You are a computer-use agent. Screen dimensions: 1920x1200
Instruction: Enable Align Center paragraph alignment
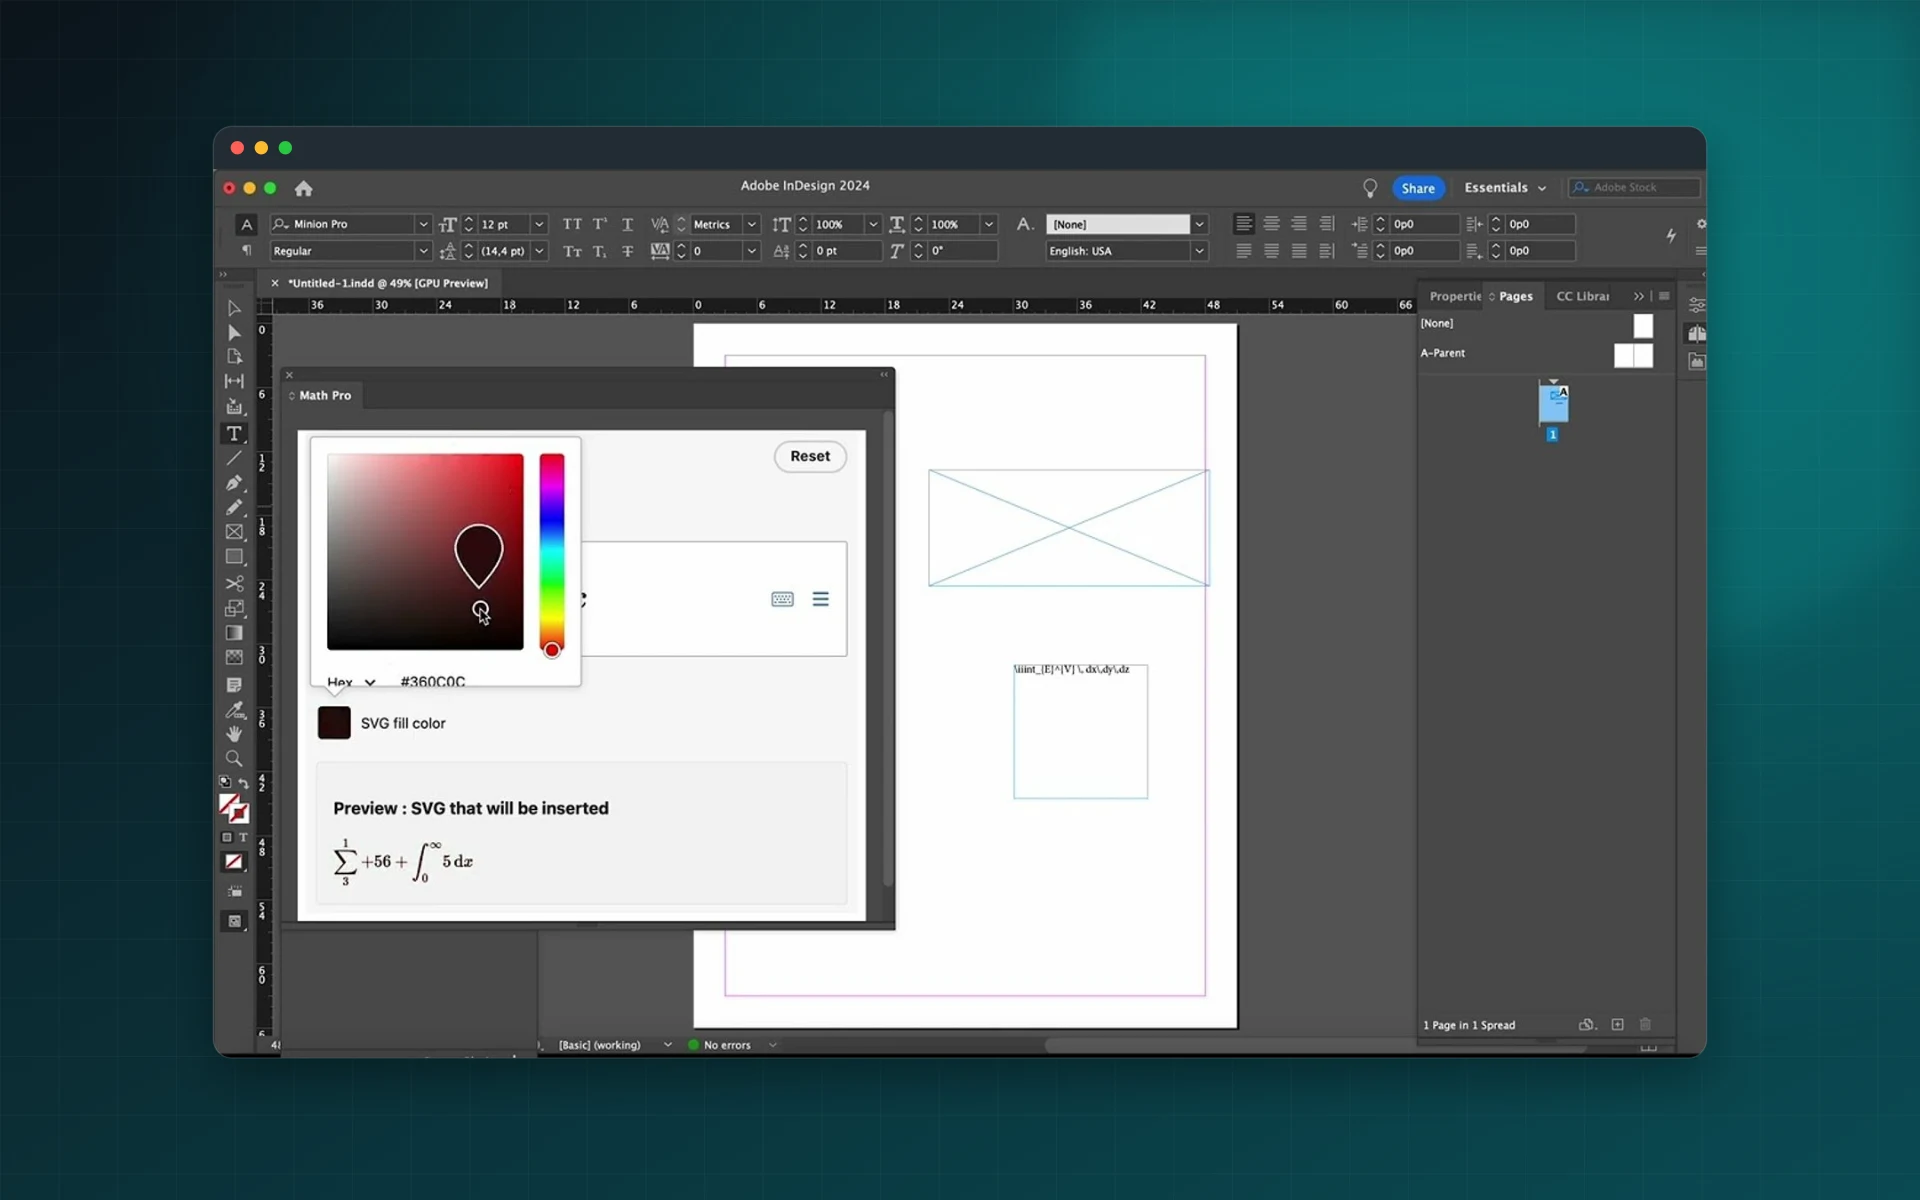[1271, 224]
